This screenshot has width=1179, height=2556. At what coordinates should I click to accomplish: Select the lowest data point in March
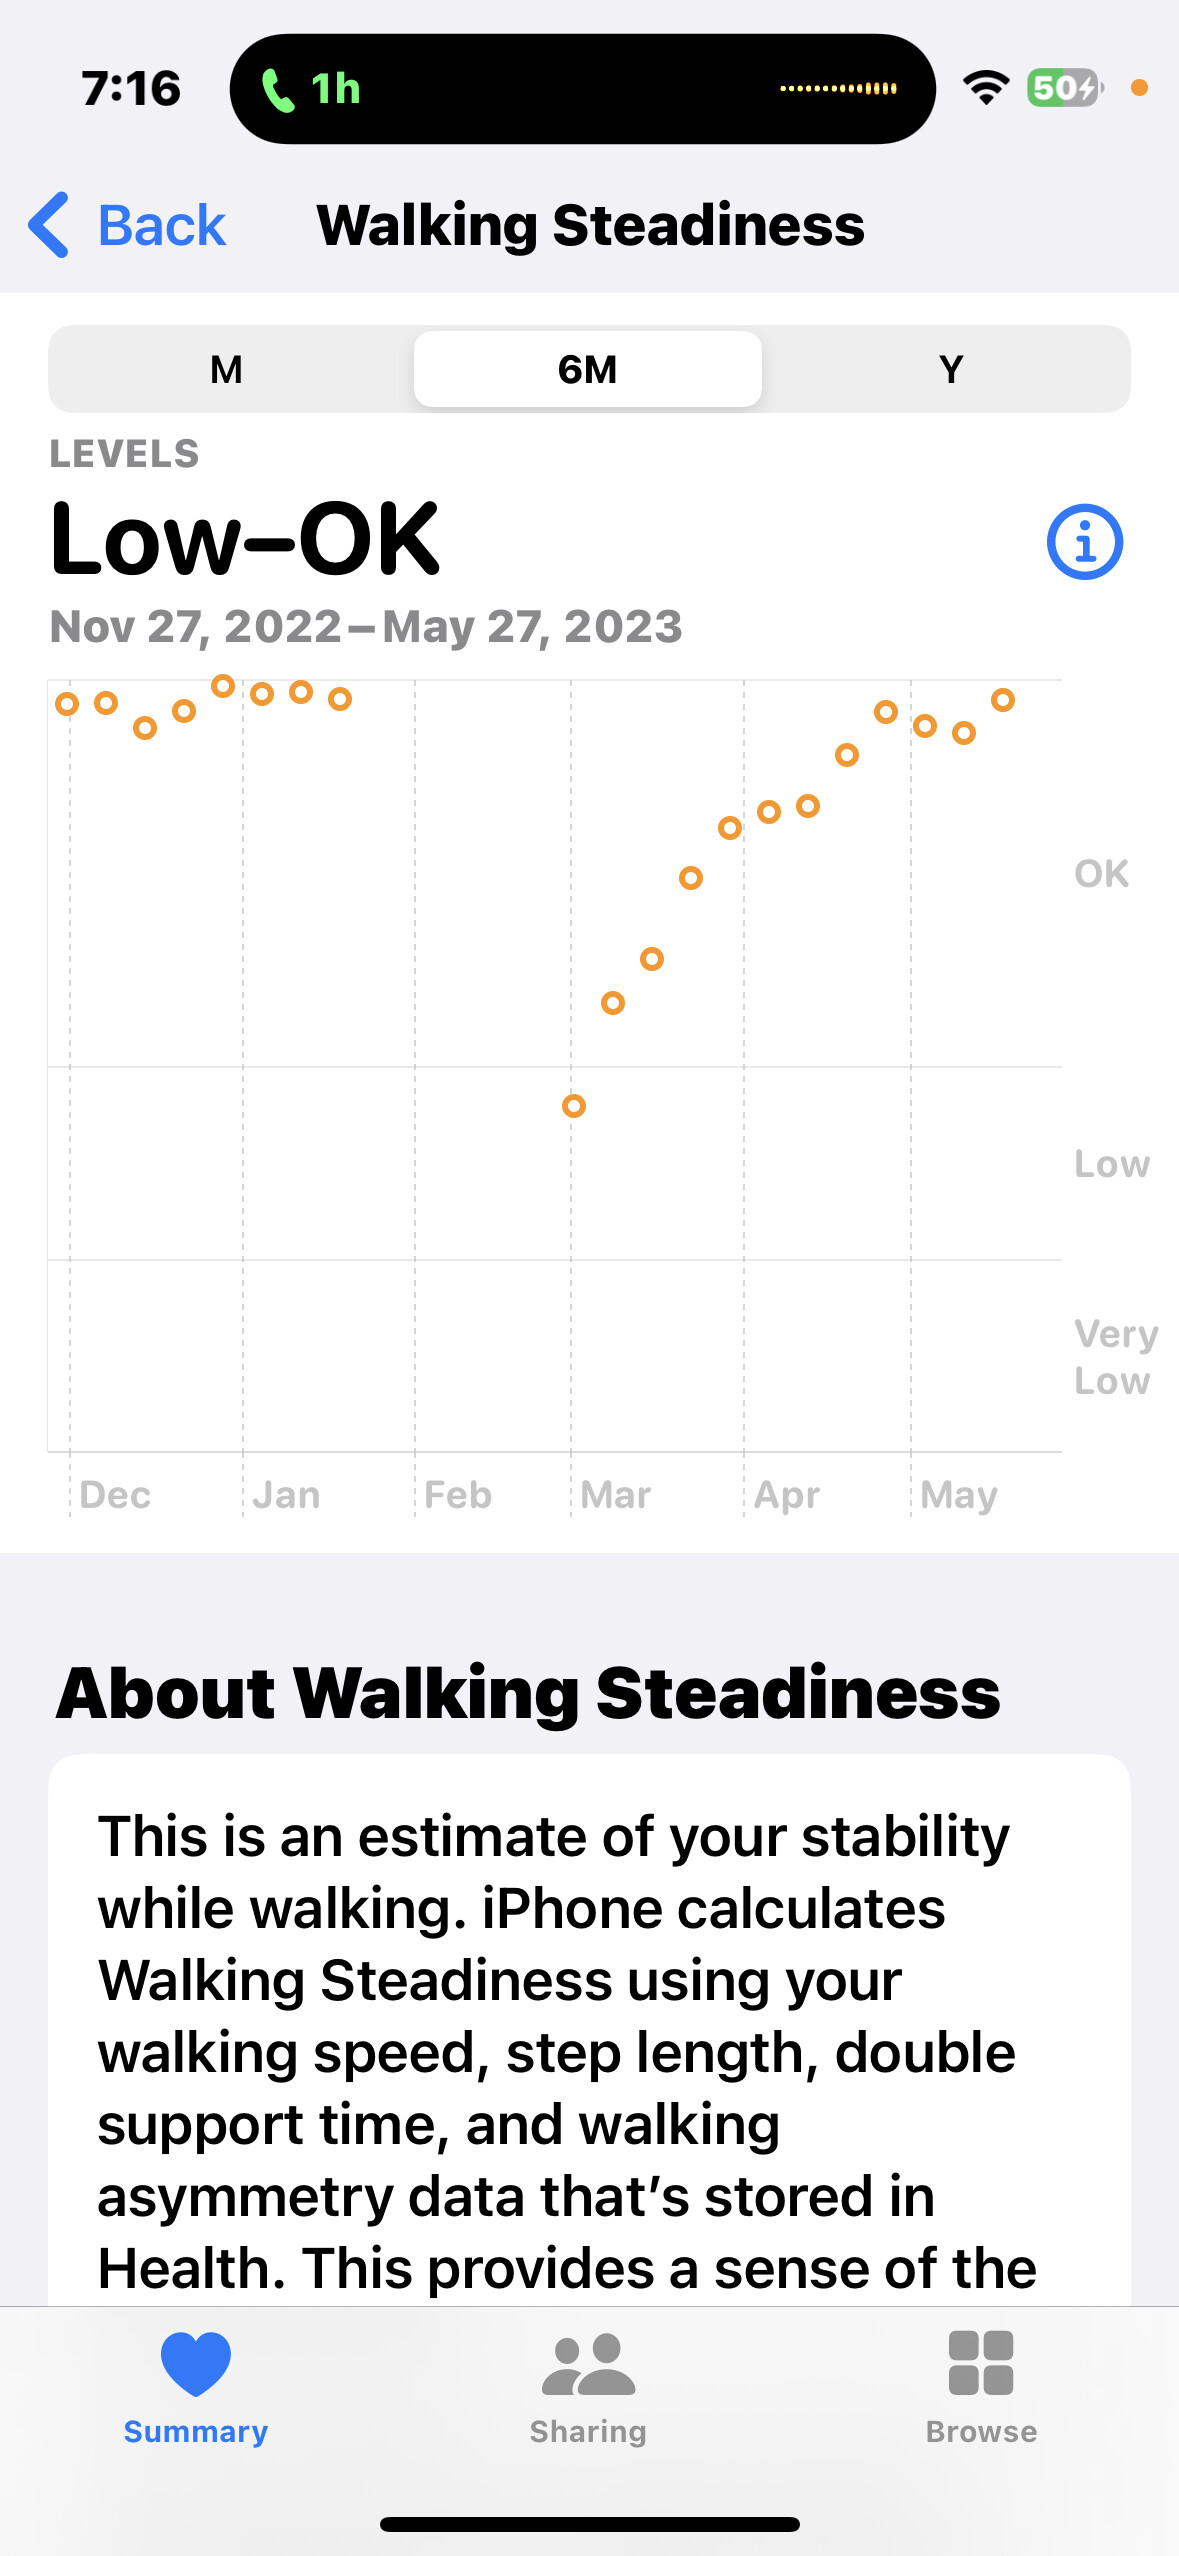pos(574,1106)
